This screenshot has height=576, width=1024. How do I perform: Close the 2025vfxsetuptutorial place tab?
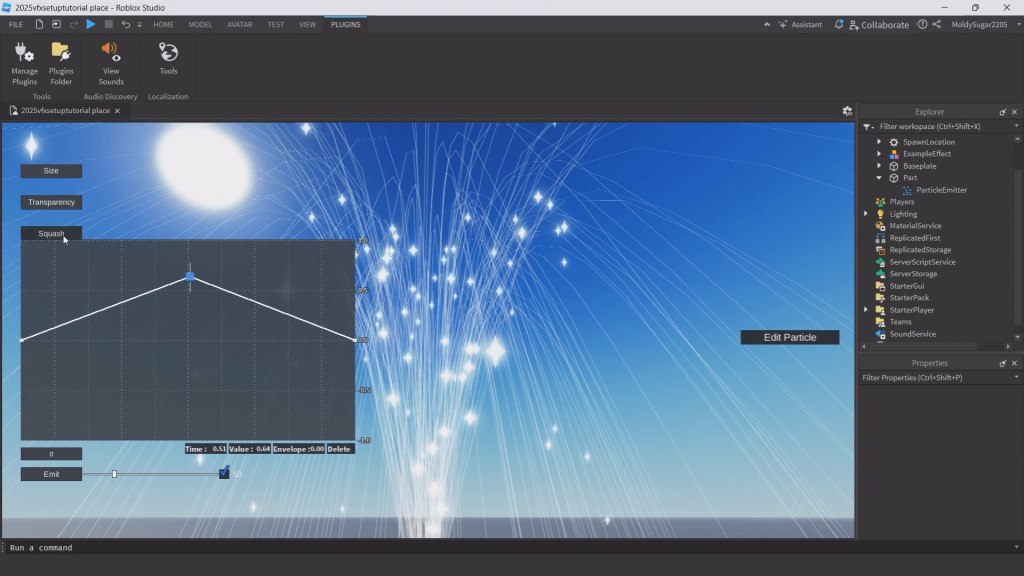click(118, 111)
